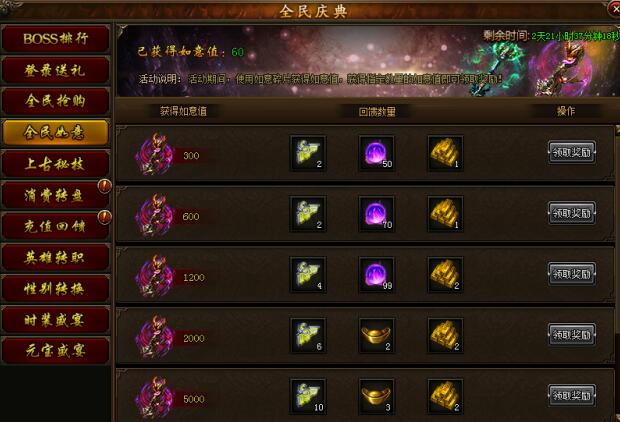Image resolution: width=620 pixels, height=422 pixels.
Task: Claim reward for 300 如意值 tier
Action: click(x=572, y=152)
